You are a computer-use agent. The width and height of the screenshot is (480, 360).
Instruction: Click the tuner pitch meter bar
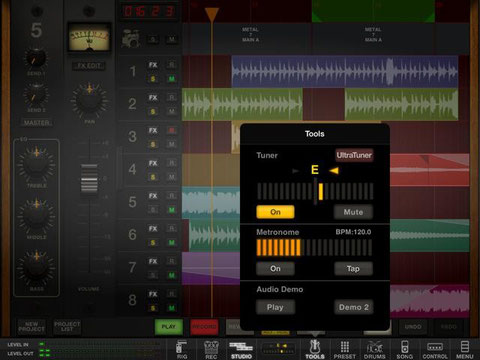point(315,191)
